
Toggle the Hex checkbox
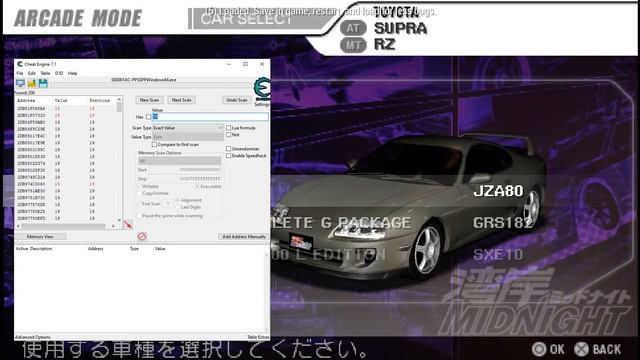148,117
